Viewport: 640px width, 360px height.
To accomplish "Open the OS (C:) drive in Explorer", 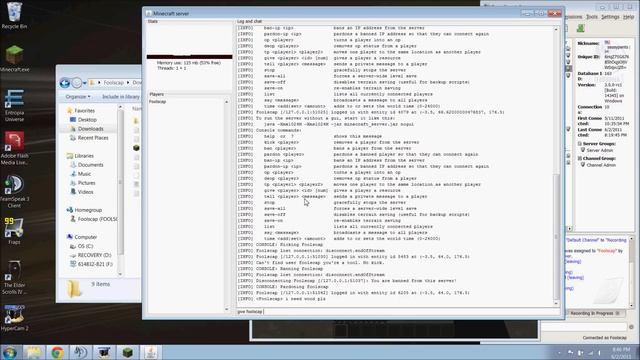I will pyautogui.click(x=85, y=246).
